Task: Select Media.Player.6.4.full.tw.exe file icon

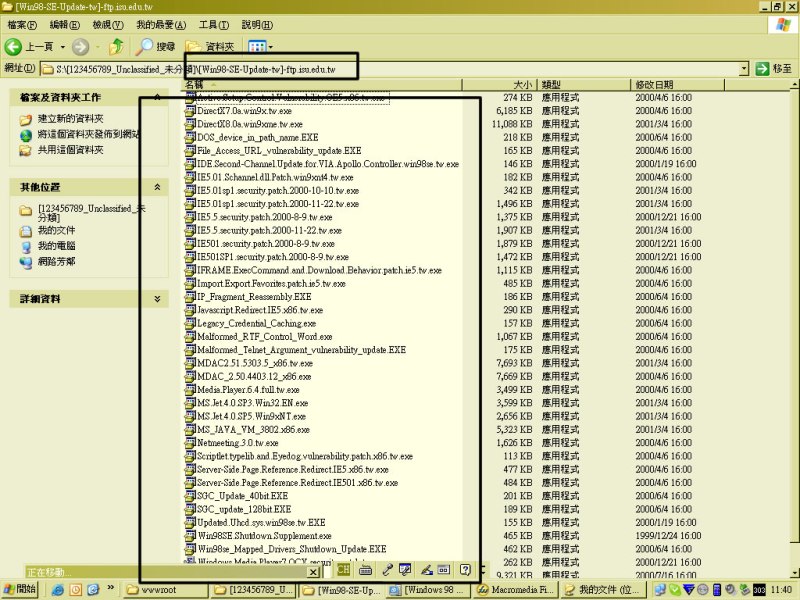Action: pos(190,390)
